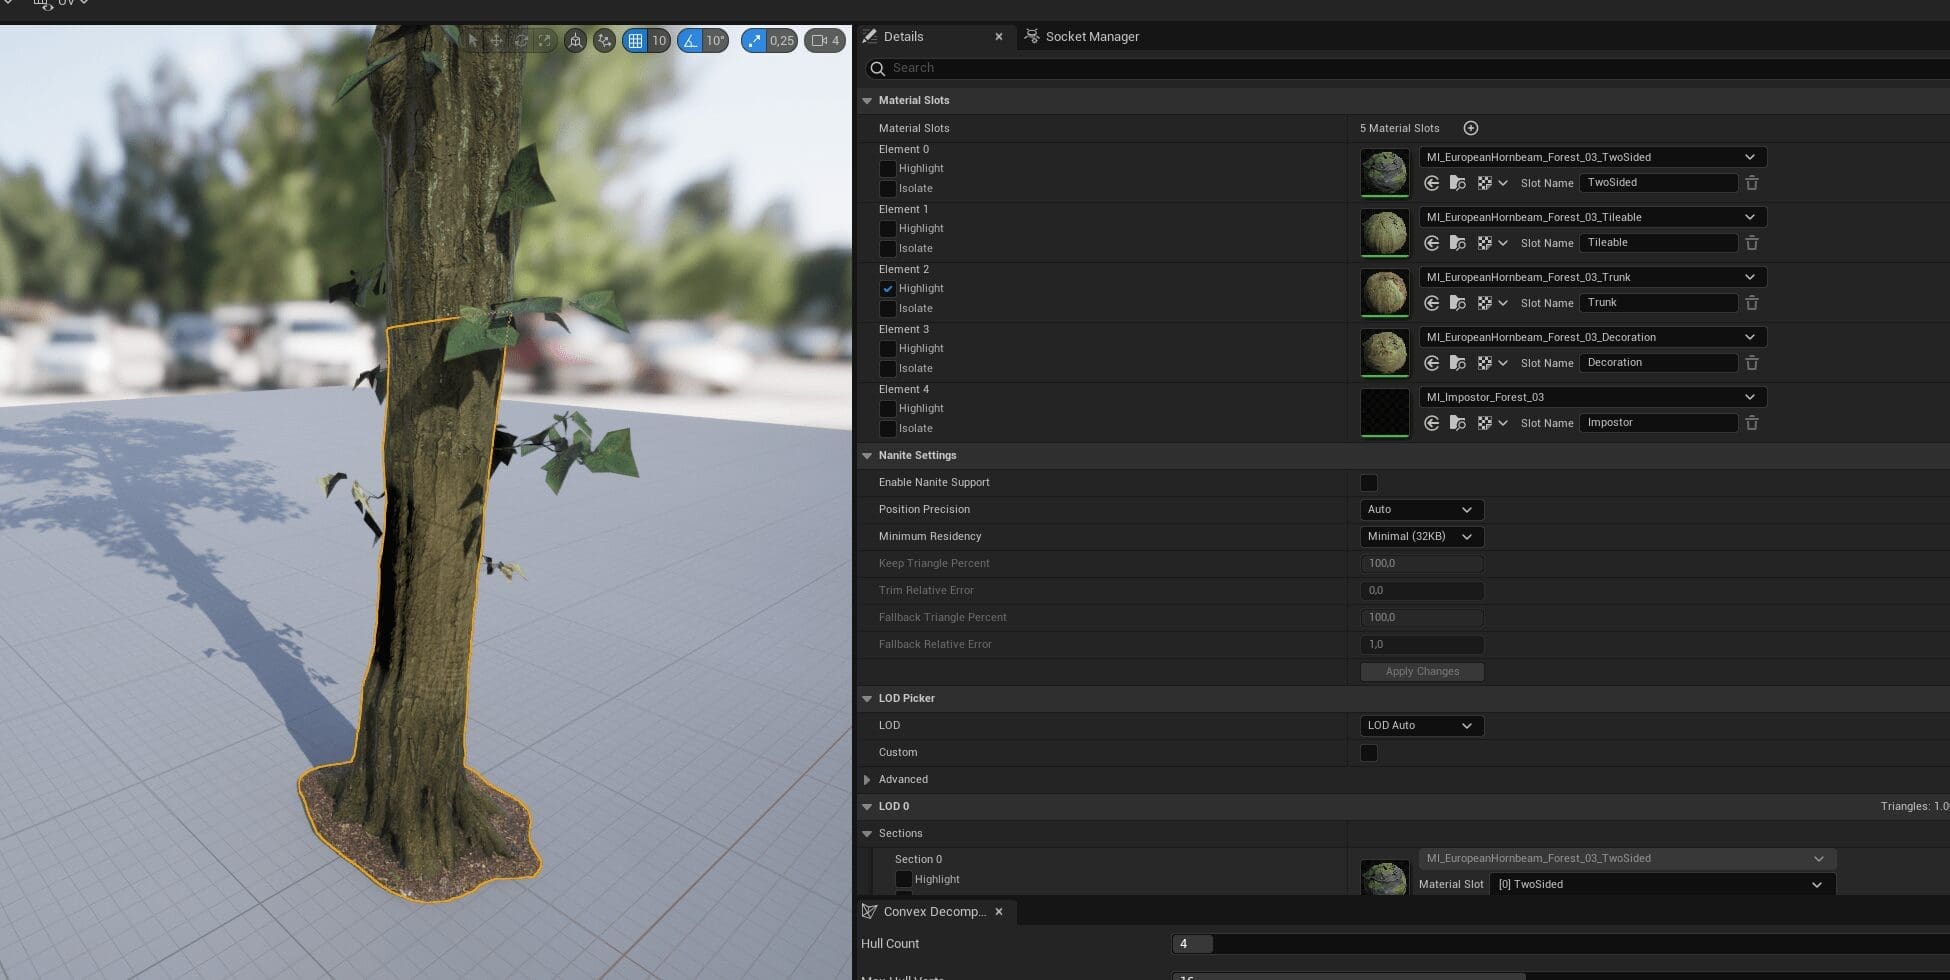
Task: Toggle grid snapping icon in viewport toolbar
Action: pyautogui.click(x=635, y=41)
